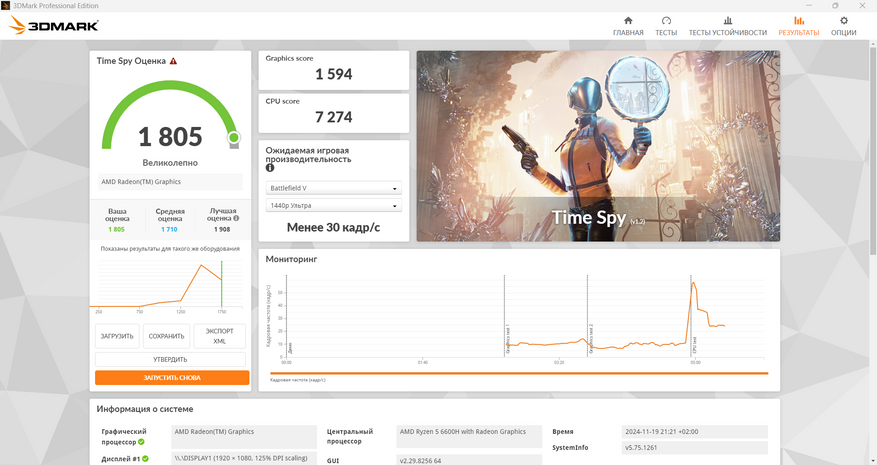
Task: Click the orange Запустить снова button
Action: pyautogui.click(x=172, y=378)
